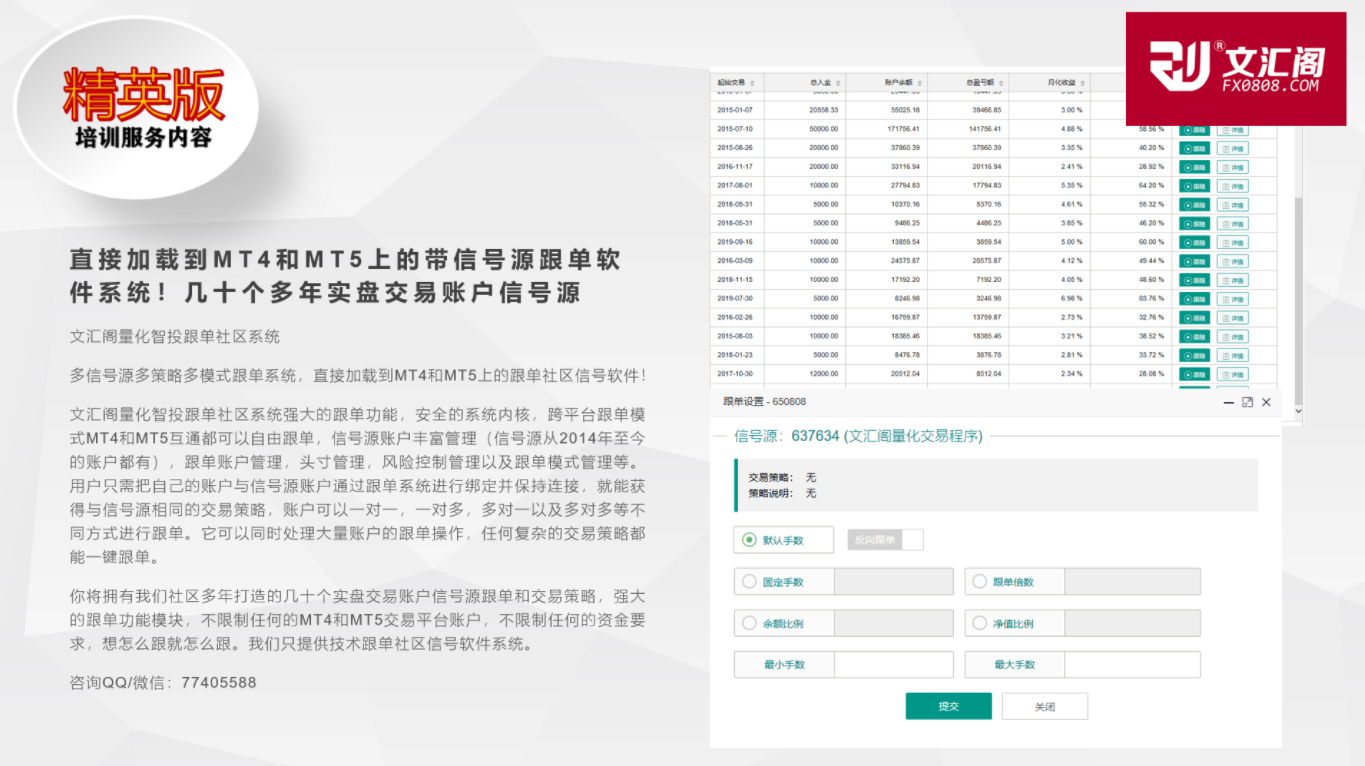This screenshot has height=766, width=1365.
Task: Click the 最大手数 input field
Action: click(x=1132, y=665)
